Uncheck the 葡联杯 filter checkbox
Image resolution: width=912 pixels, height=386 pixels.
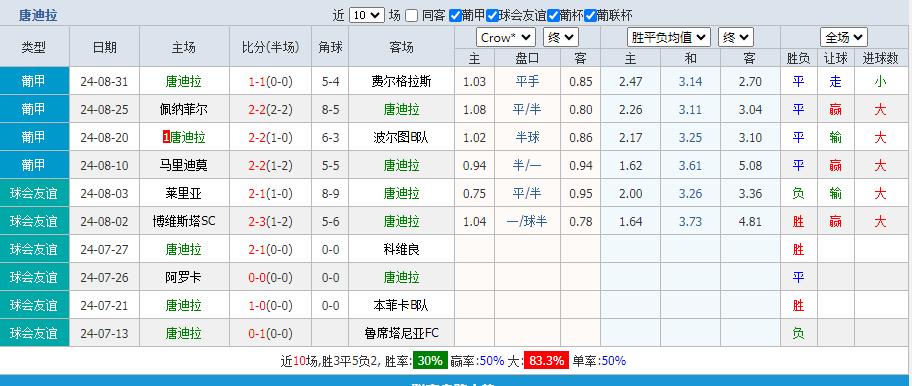(x=590, y=16)
